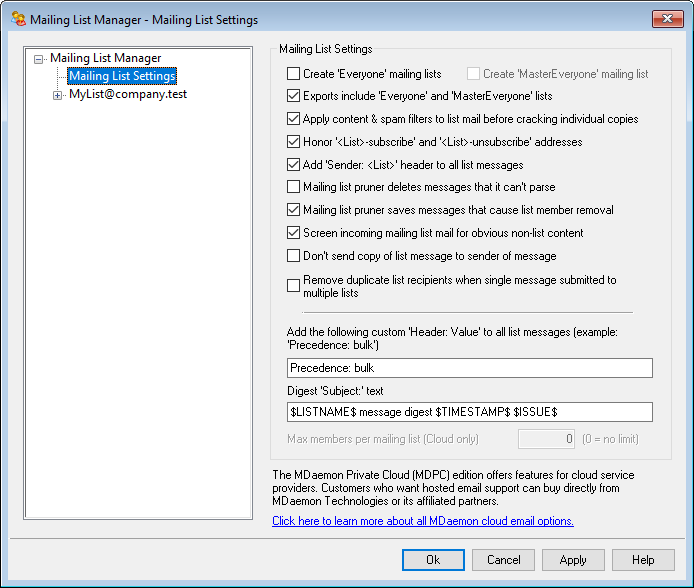The width and height of the screenshot is (694, 588).
Task: Toggle Exports include 'Everyone' and 'MasterEveryone' lists
Action: 293,97
